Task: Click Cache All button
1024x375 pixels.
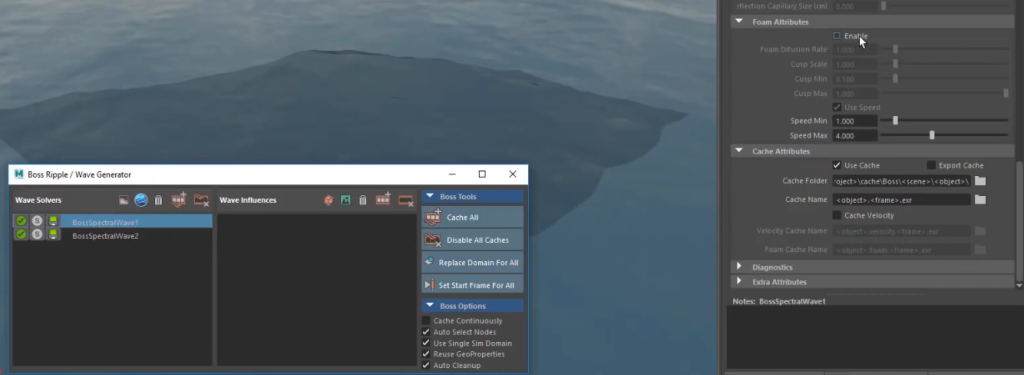Action: pos(472,217)
